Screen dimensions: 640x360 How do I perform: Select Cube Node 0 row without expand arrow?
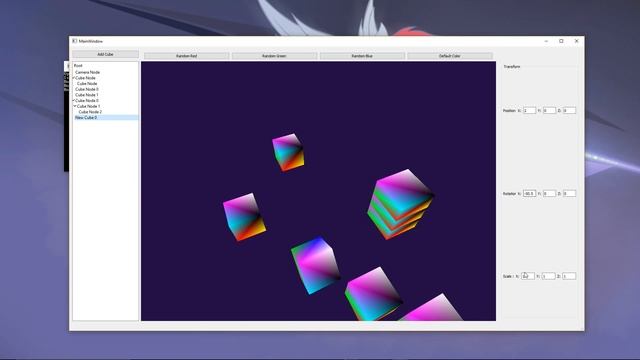[87, 89]
